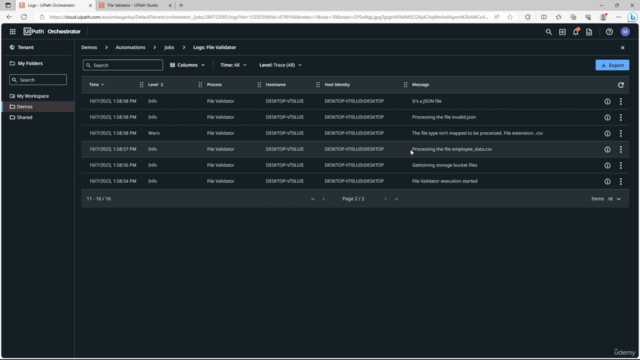The height and width of the screenshot is (360, 640).
Task: Open the notifications bell
Action: 576,32
